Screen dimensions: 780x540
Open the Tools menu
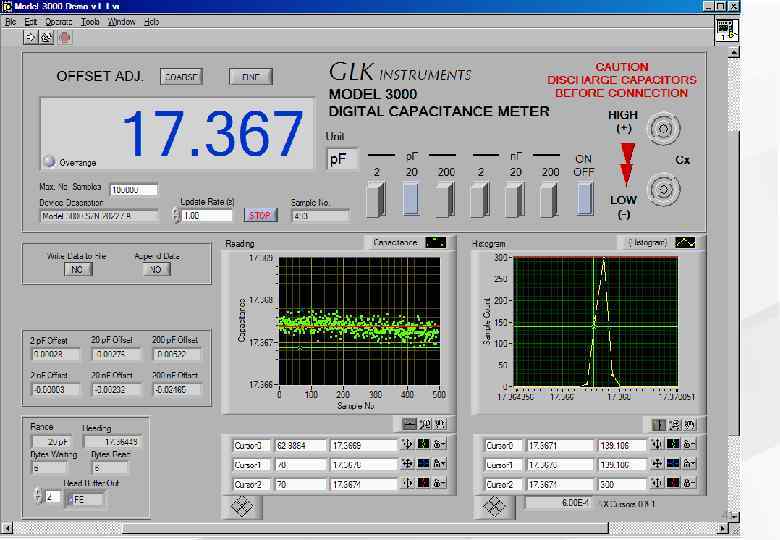90,21
